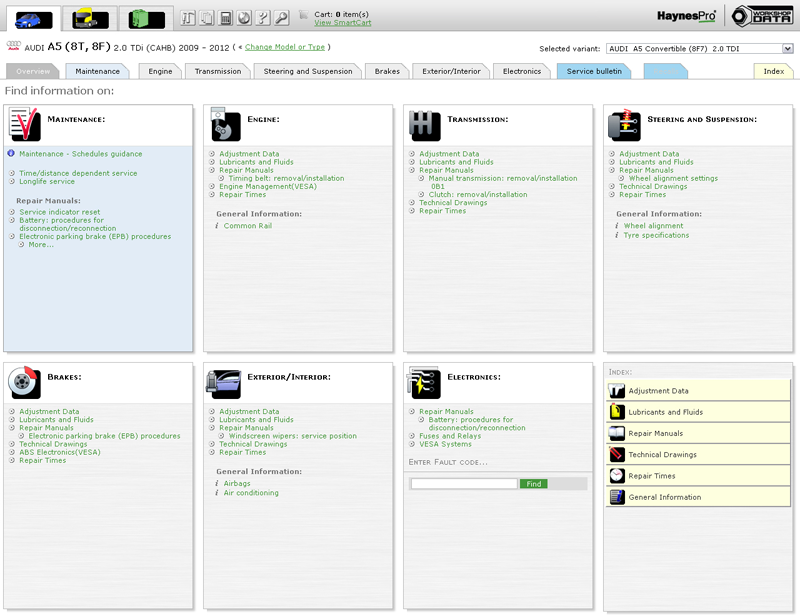This screenshot has height=616, width=800.
Task: Click the View SmartCart link
Action: pyautogui.click(x=342, y=22)
